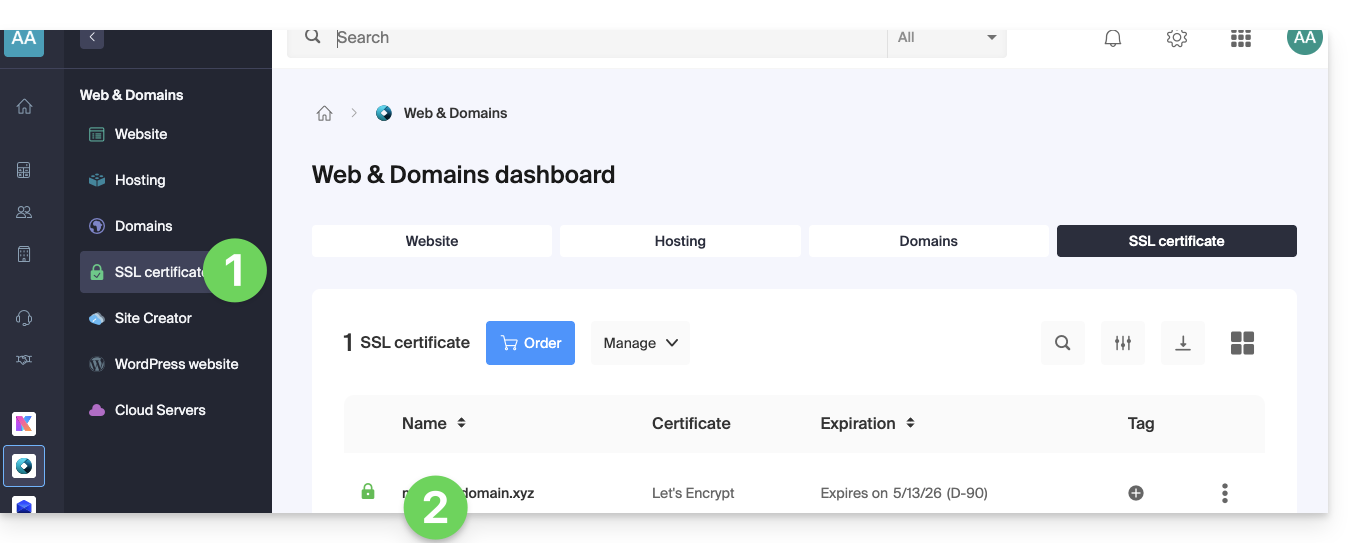The height and width of the screenshot is (543, 1358).
Task: Click the download export icon
Action: pos(1182,343)
